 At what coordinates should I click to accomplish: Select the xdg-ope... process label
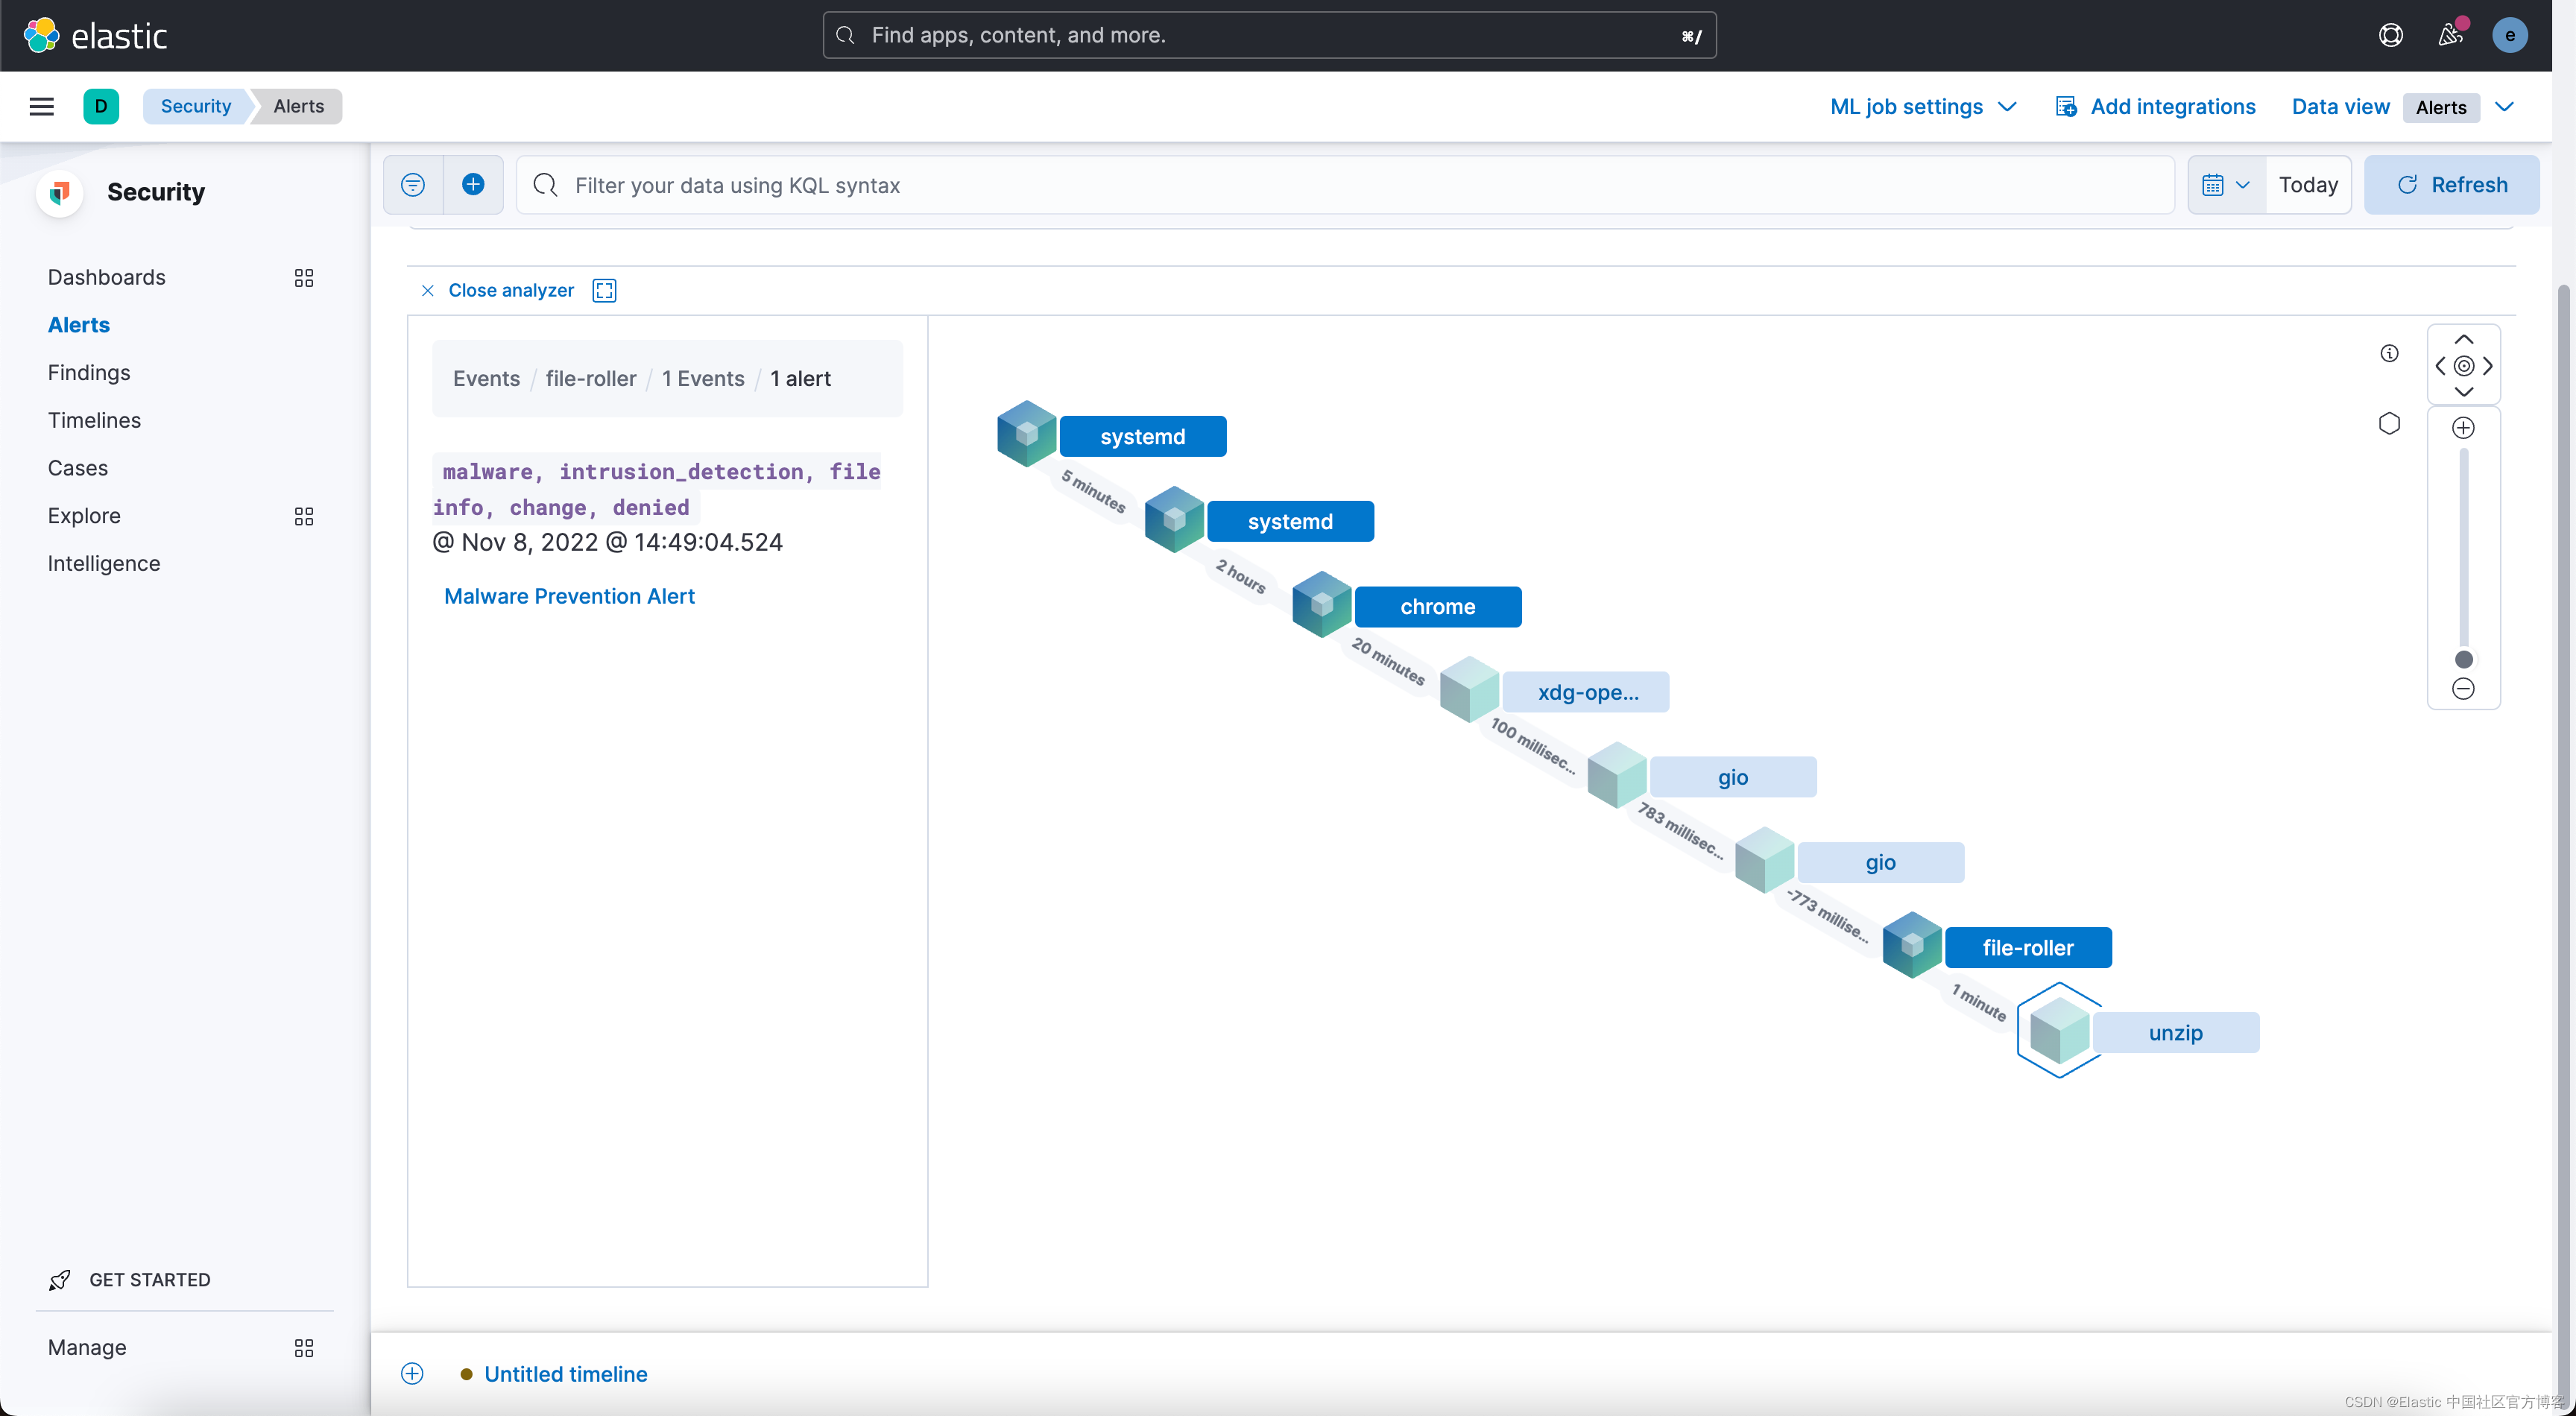coord(1586,692)
